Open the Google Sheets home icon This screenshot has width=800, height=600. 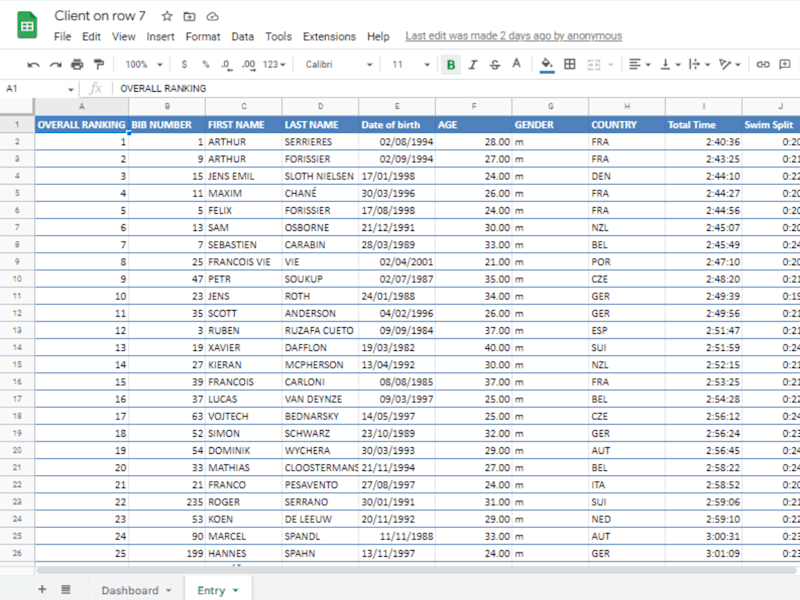(x=27, y=26)
